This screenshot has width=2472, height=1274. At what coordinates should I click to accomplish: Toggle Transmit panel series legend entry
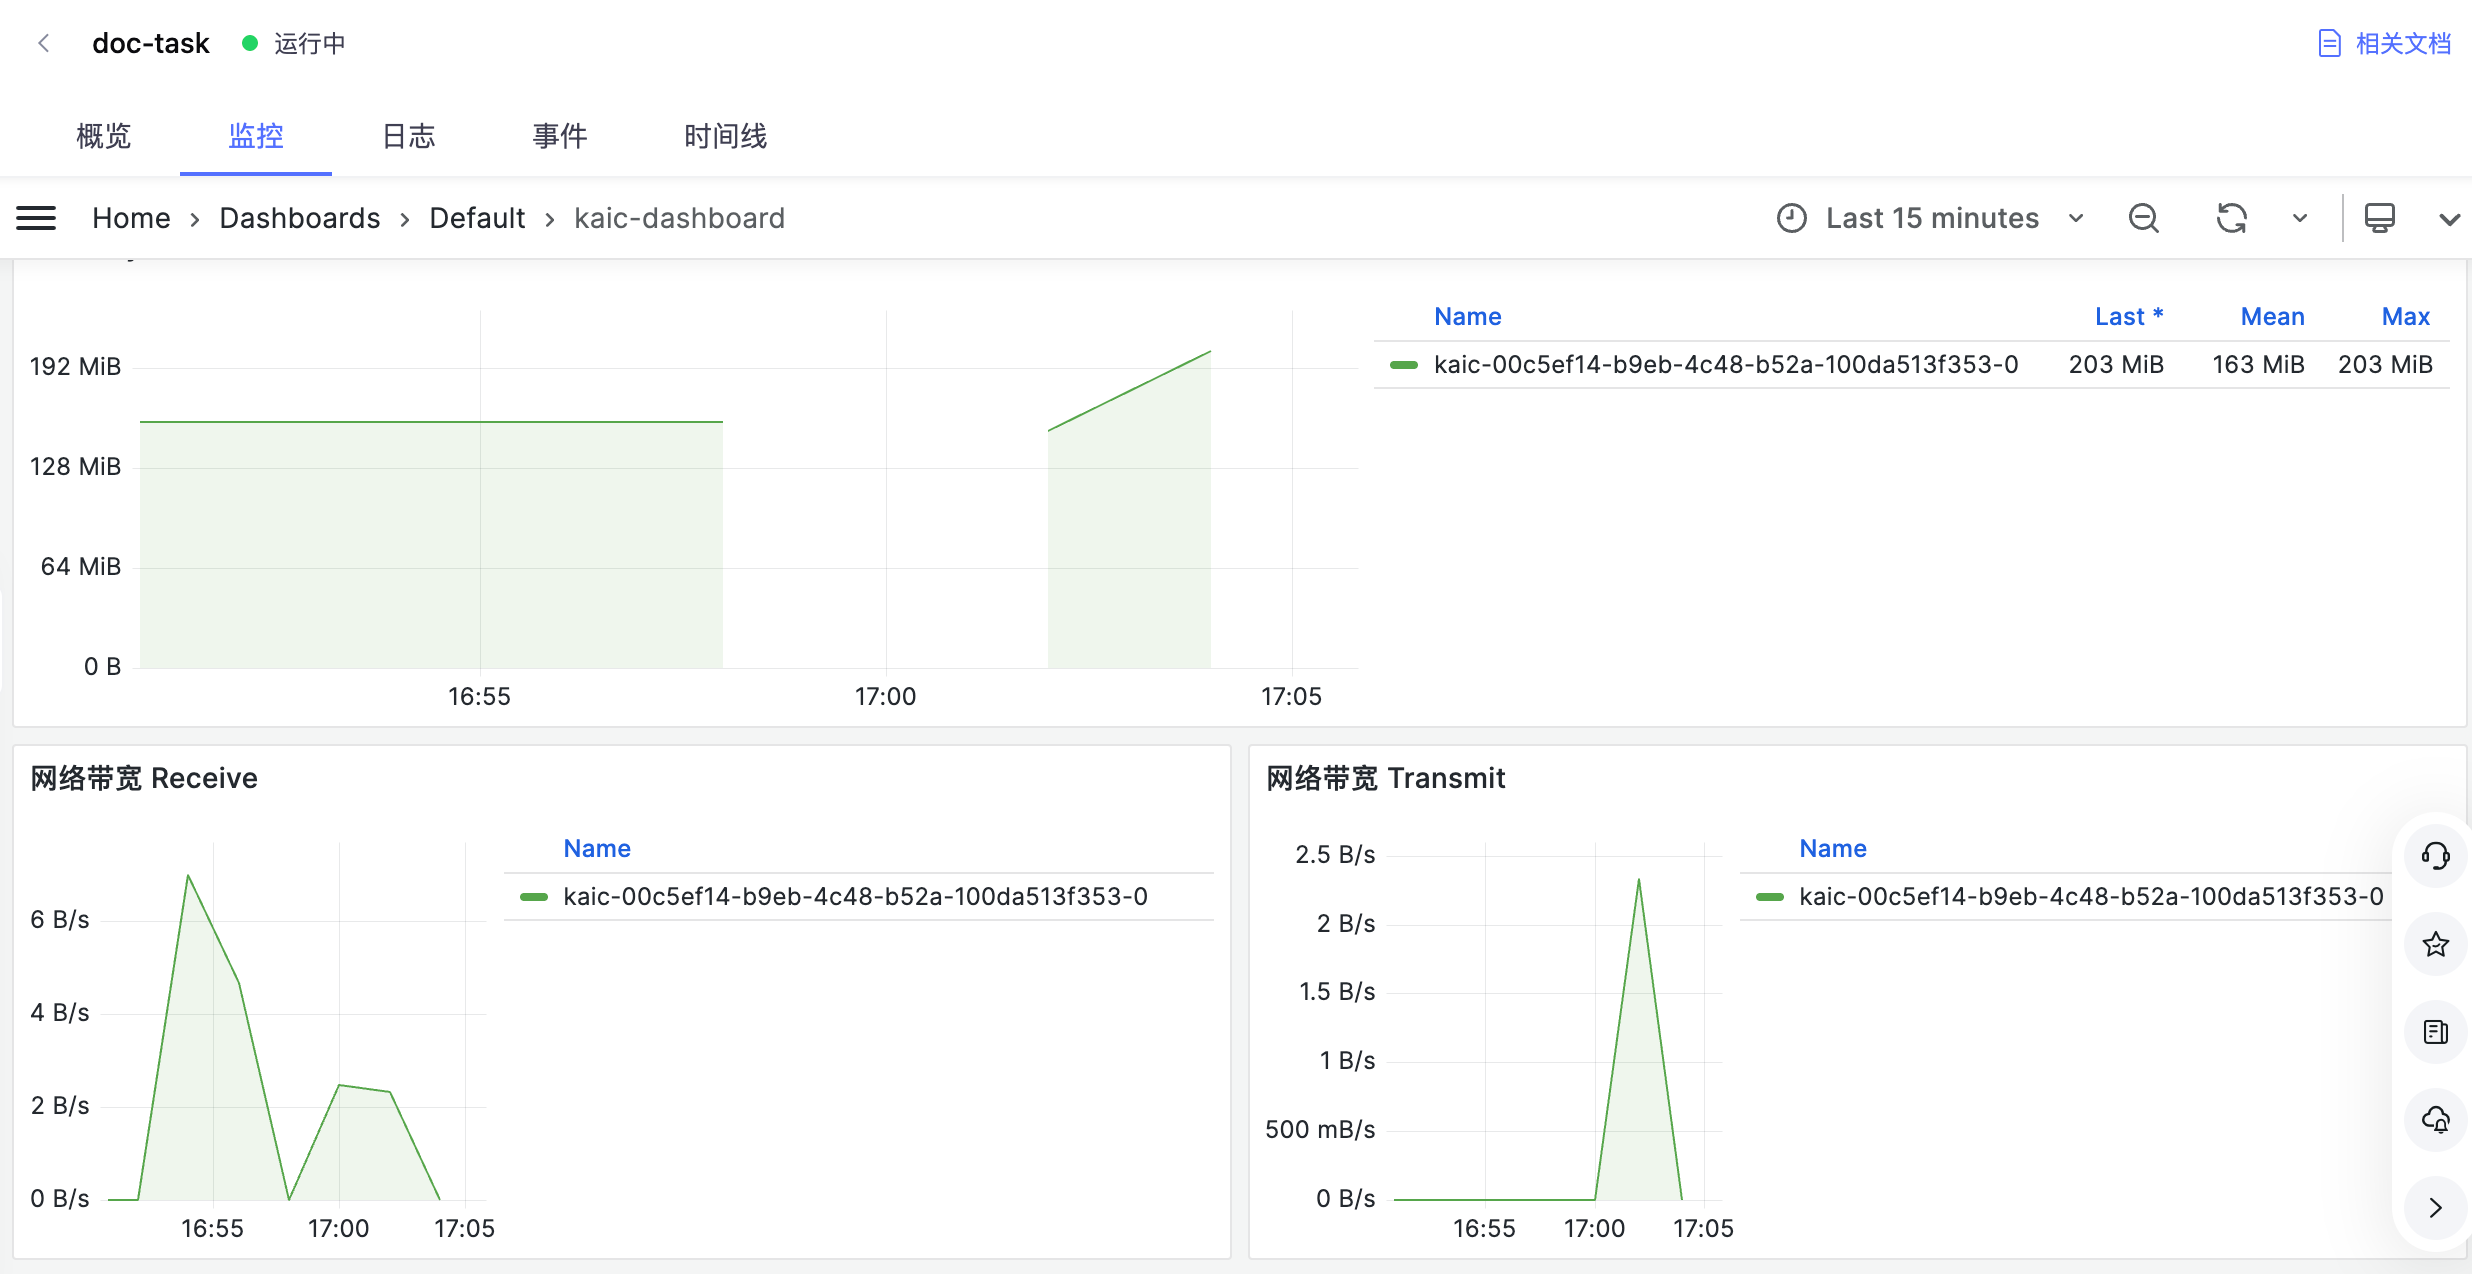[x=2090, y=897]
